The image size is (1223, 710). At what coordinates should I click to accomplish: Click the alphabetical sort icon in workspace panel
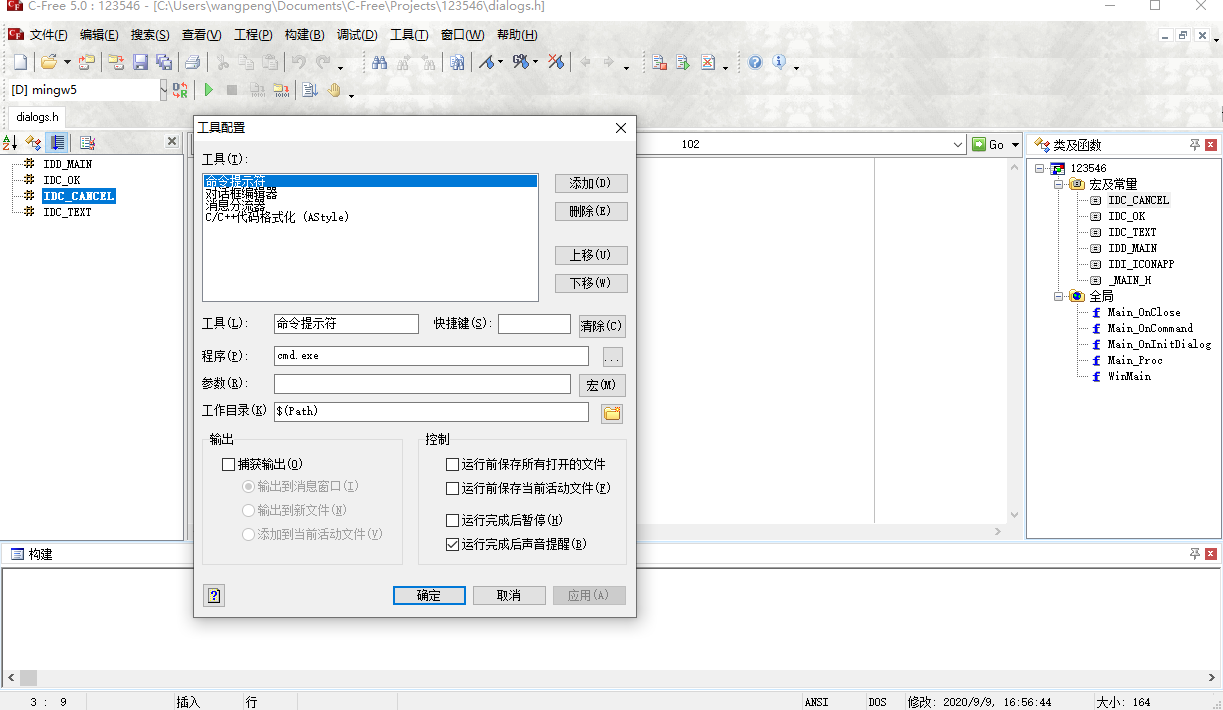click(11, 142)
